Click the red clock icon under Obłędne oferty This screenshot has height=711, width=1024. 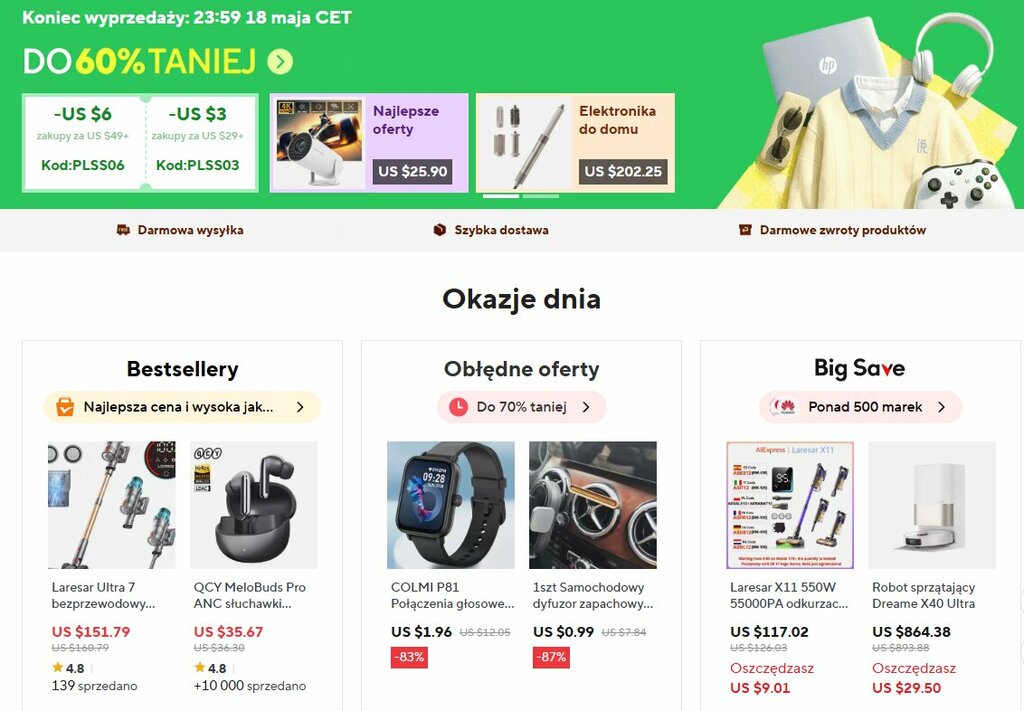click(x=458, y=407)
